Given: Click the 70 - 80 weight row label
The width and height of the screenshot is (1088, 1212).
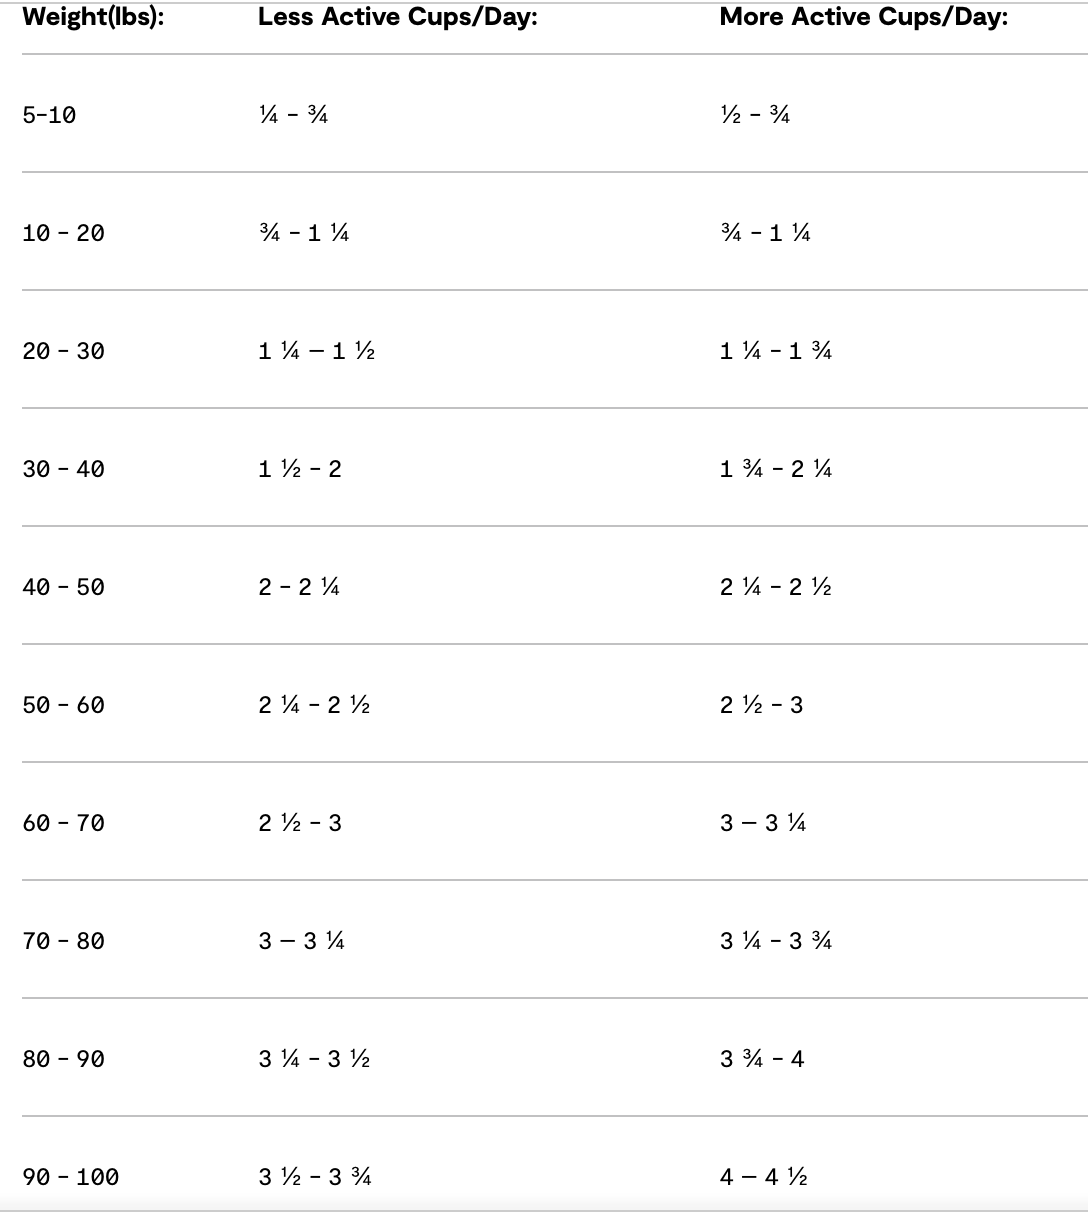Looking at the screenshot, I should [63, 941].
